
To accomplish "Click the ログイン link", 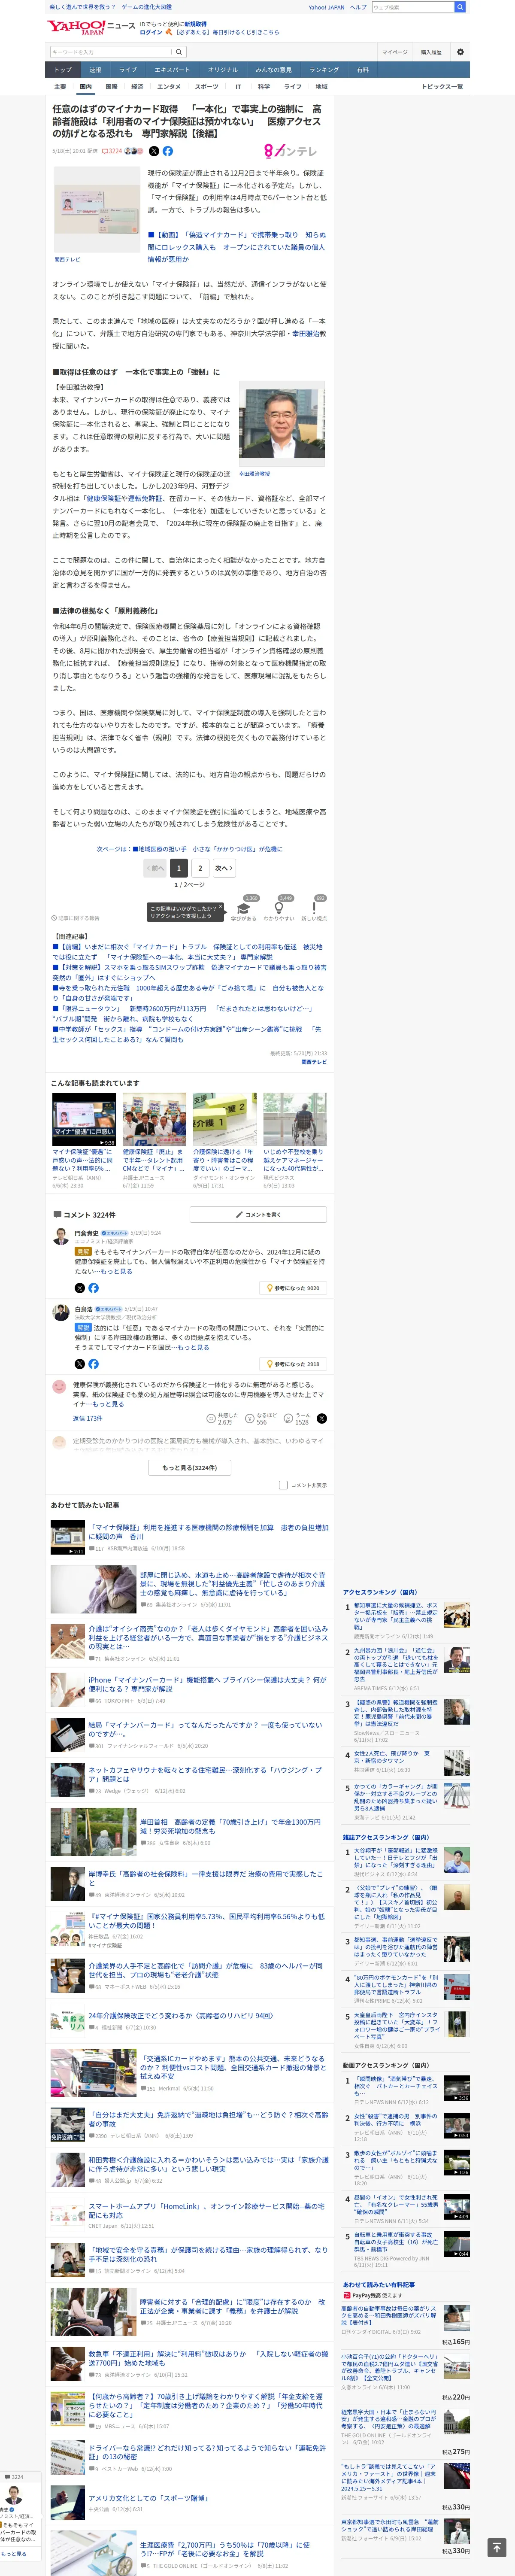I will pyautogui.click(x=150, y=32).
